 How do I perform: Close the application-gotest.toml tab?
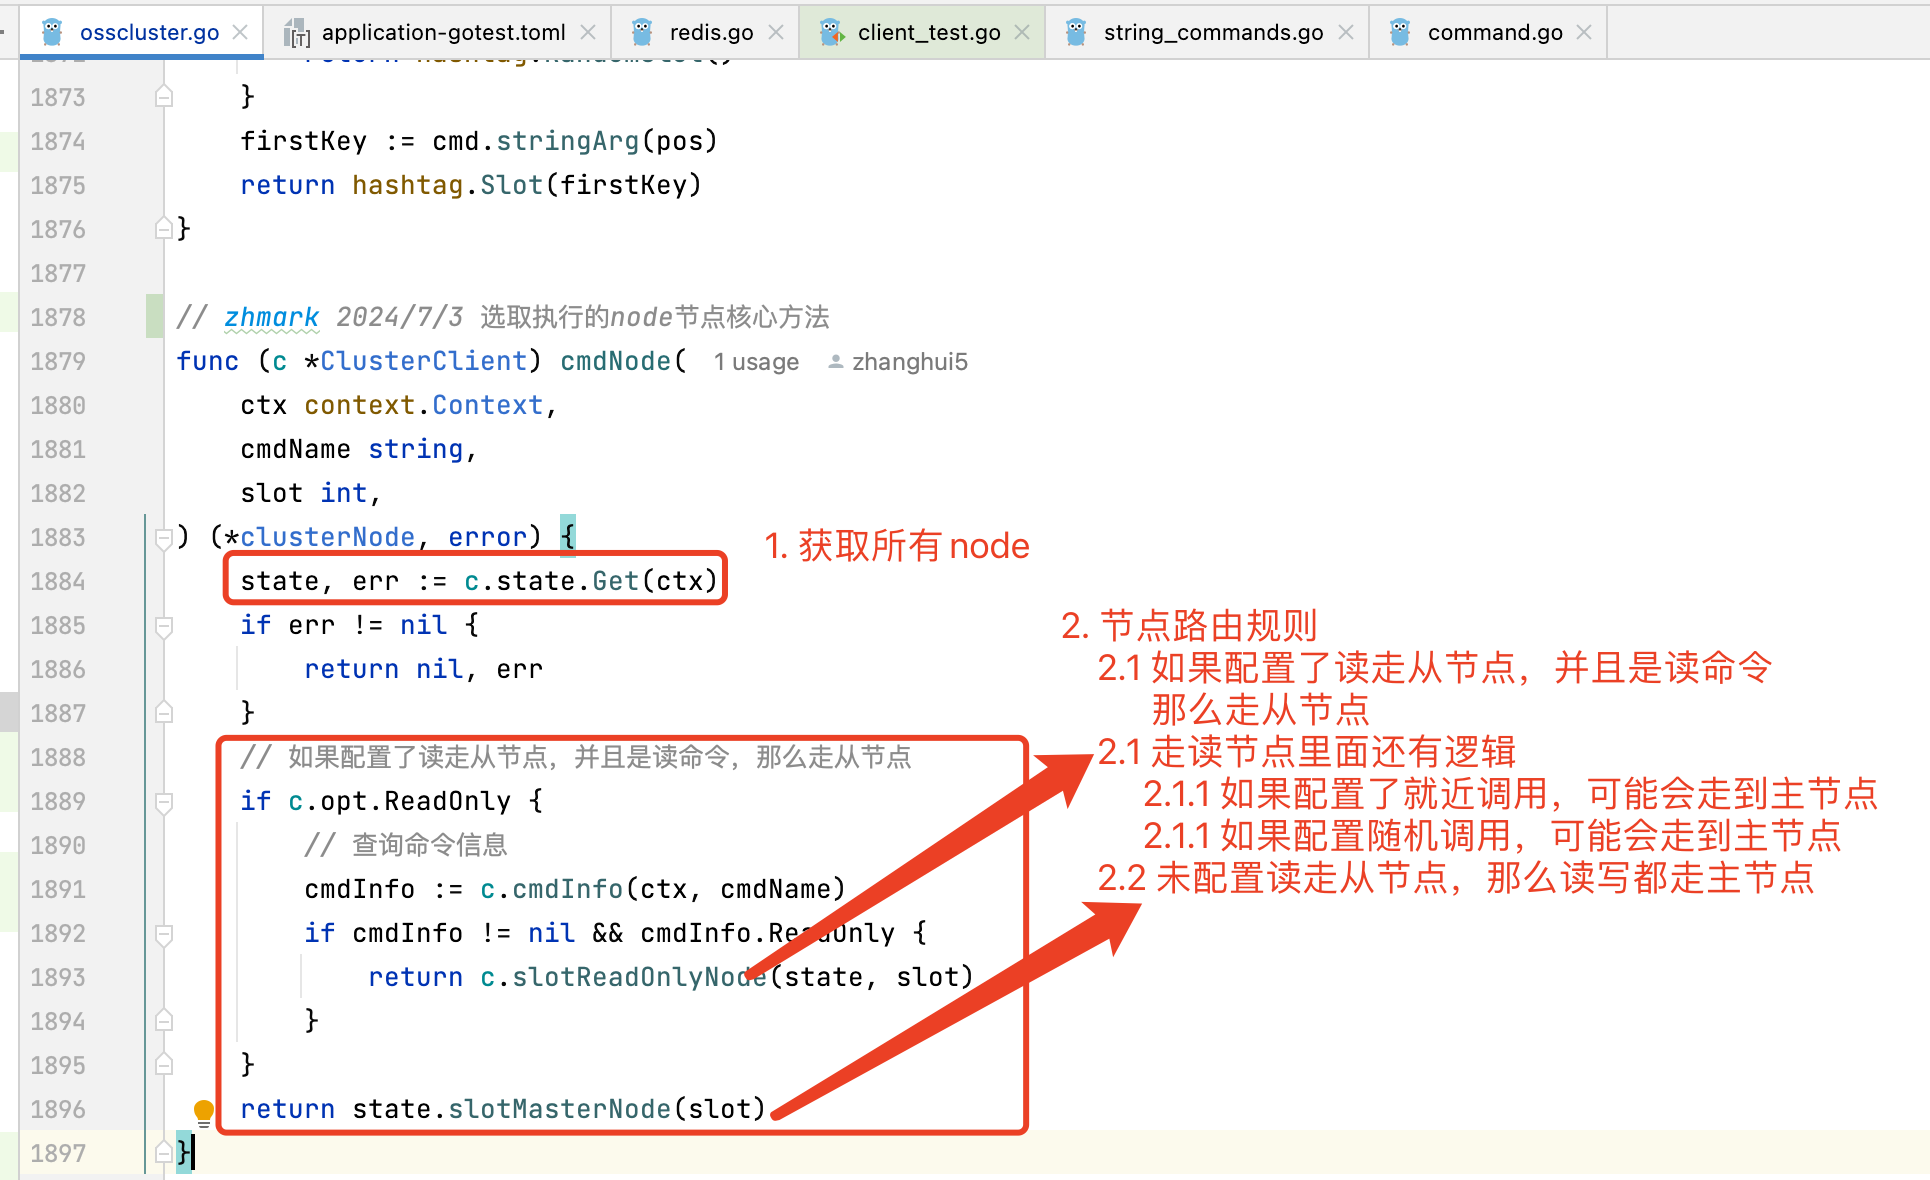588,32
